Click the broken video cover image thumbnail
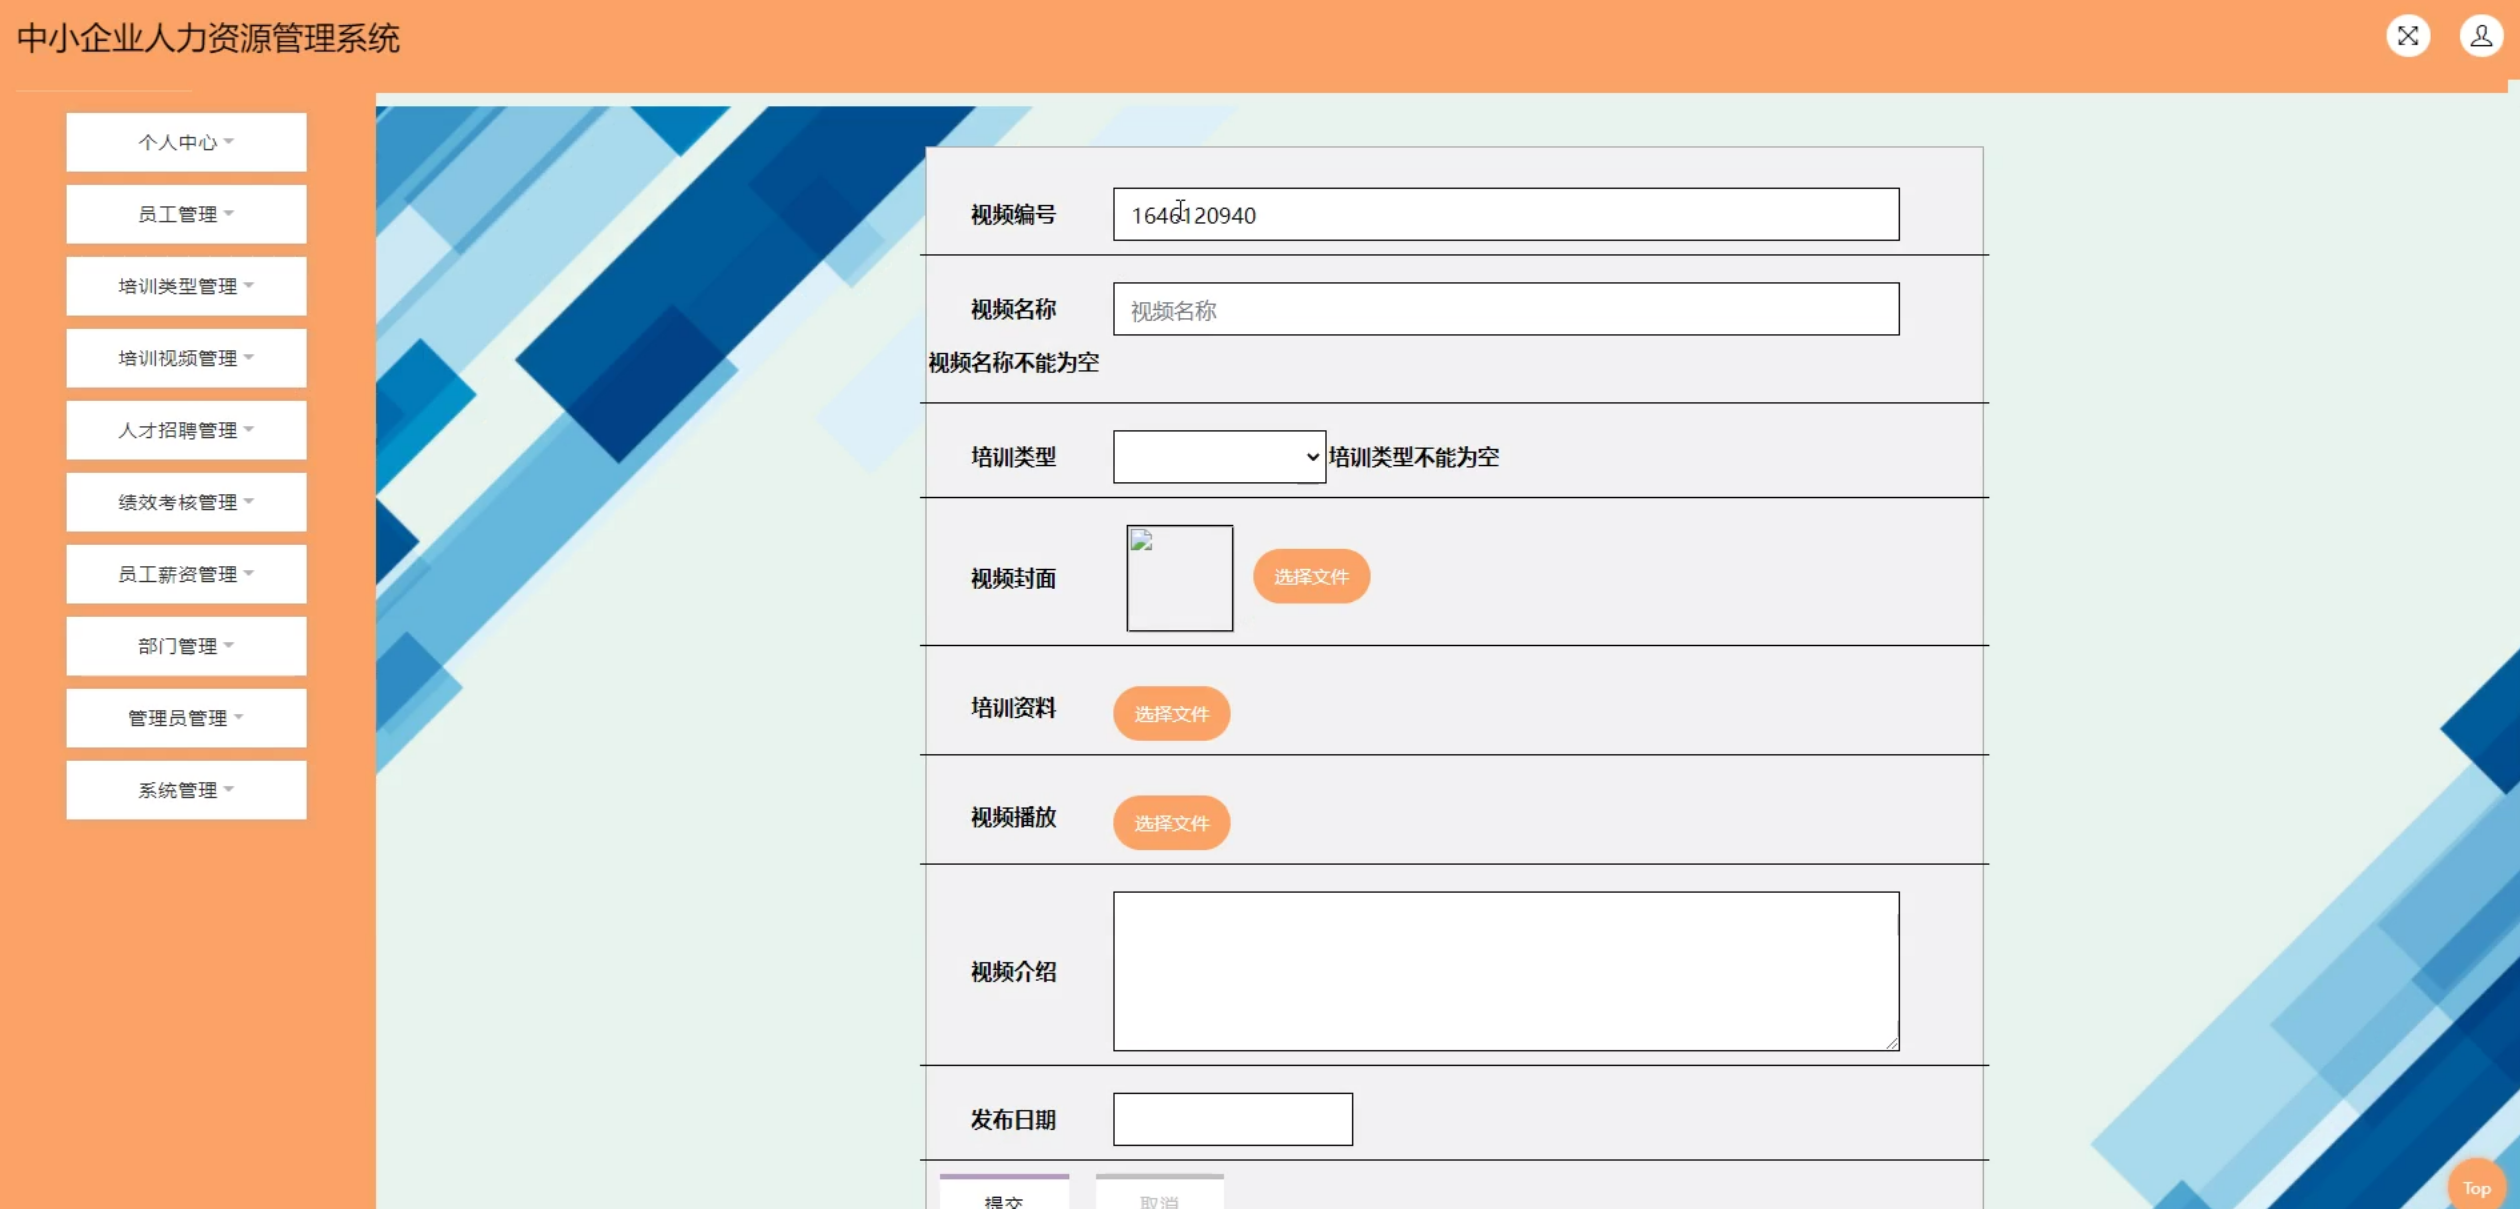The width and height of the screenshot is (2520, 1209). (x=1179, y=578)
